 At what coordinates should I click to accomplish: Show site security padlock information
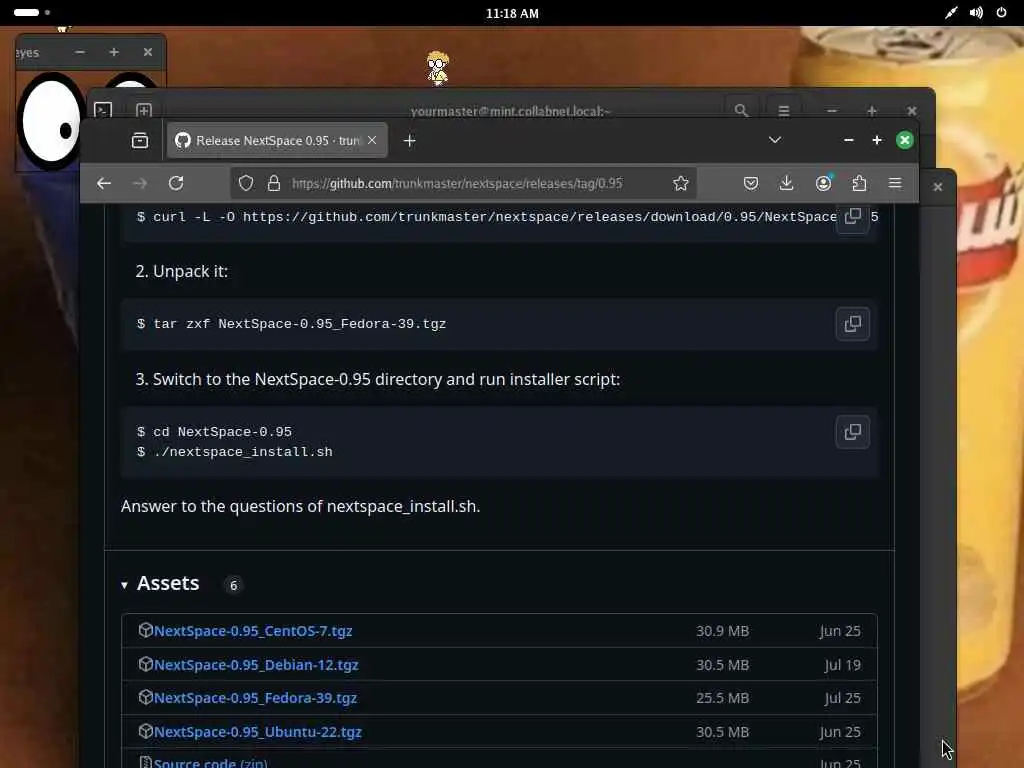click(274, 184)
